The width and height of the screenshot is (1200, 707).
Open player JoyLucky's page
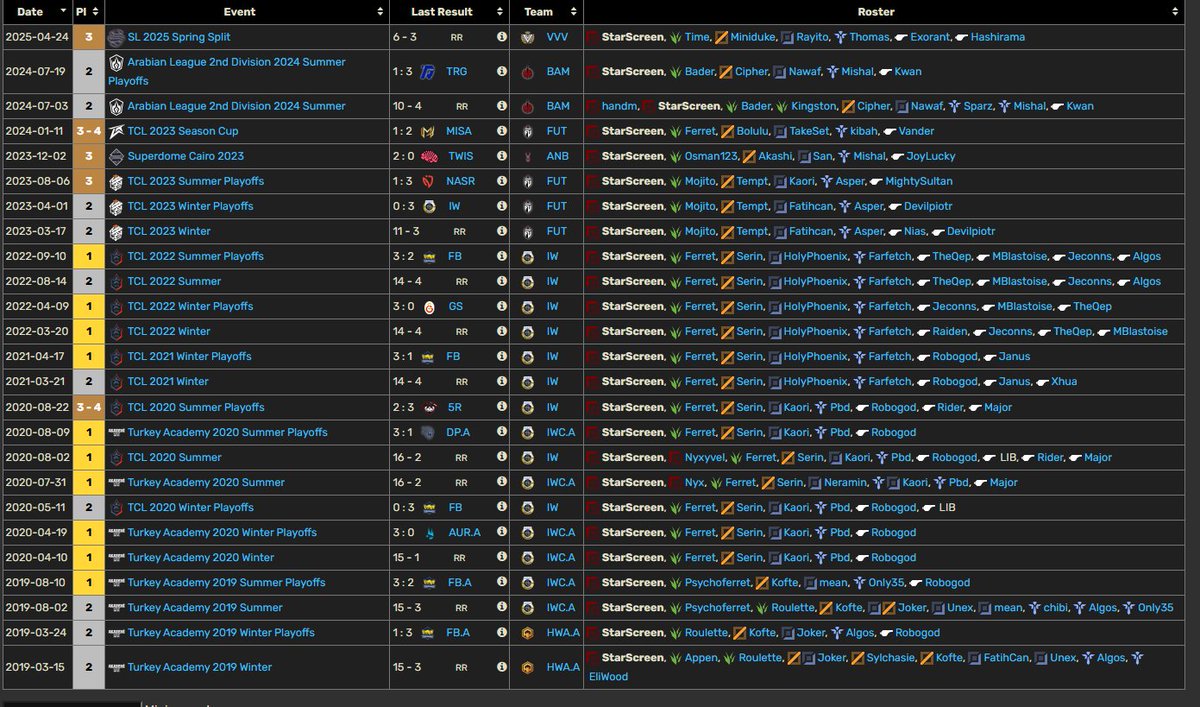click(930, 156)
